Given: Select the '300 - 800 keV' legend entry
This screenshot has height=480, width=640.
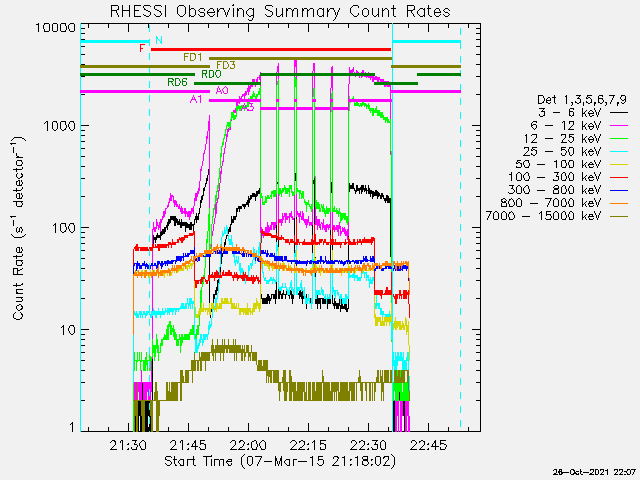Looking at the screenshot, I should pos(568,190).
